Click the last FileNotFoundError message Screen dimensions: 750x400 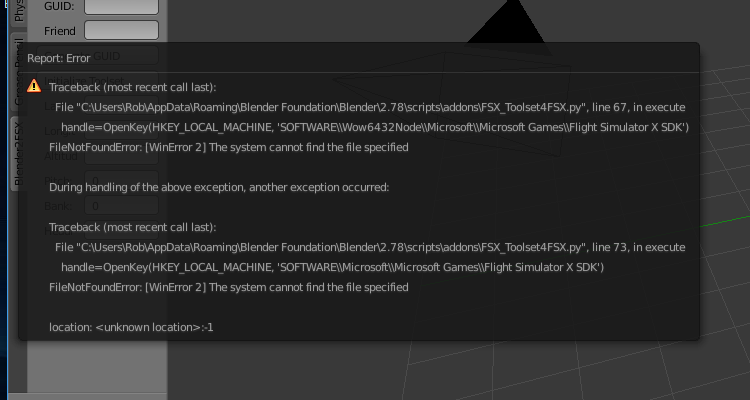click(x=228, y=287)
